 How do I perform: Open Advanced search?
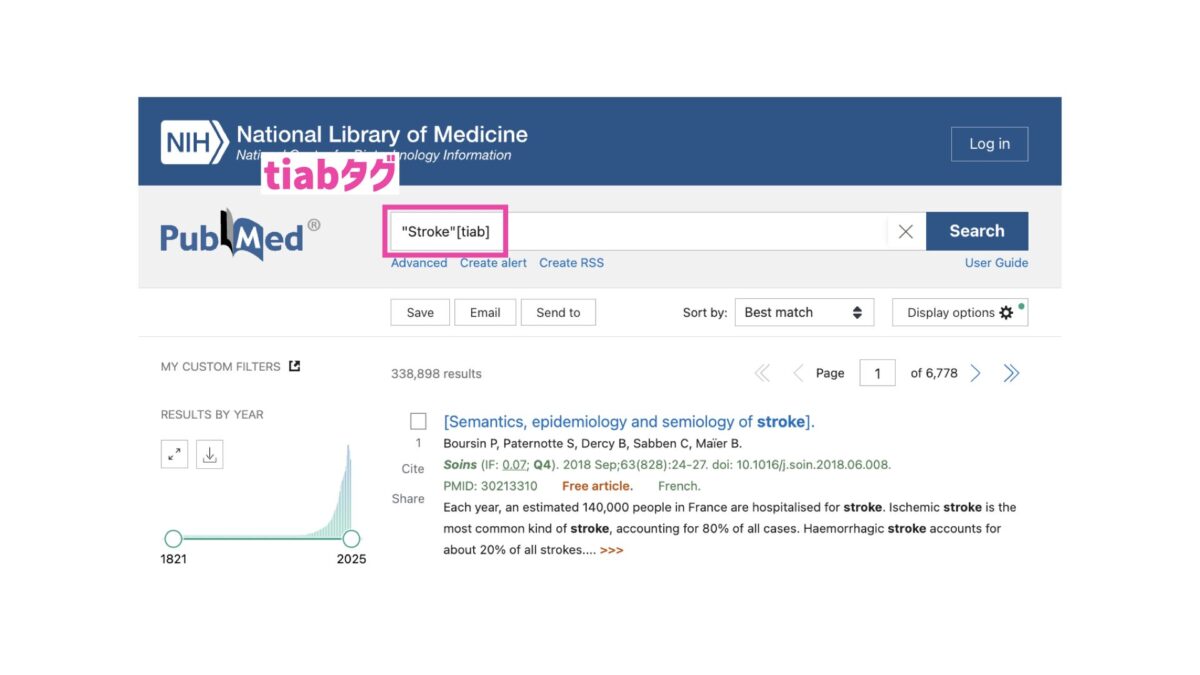[418, 262]
